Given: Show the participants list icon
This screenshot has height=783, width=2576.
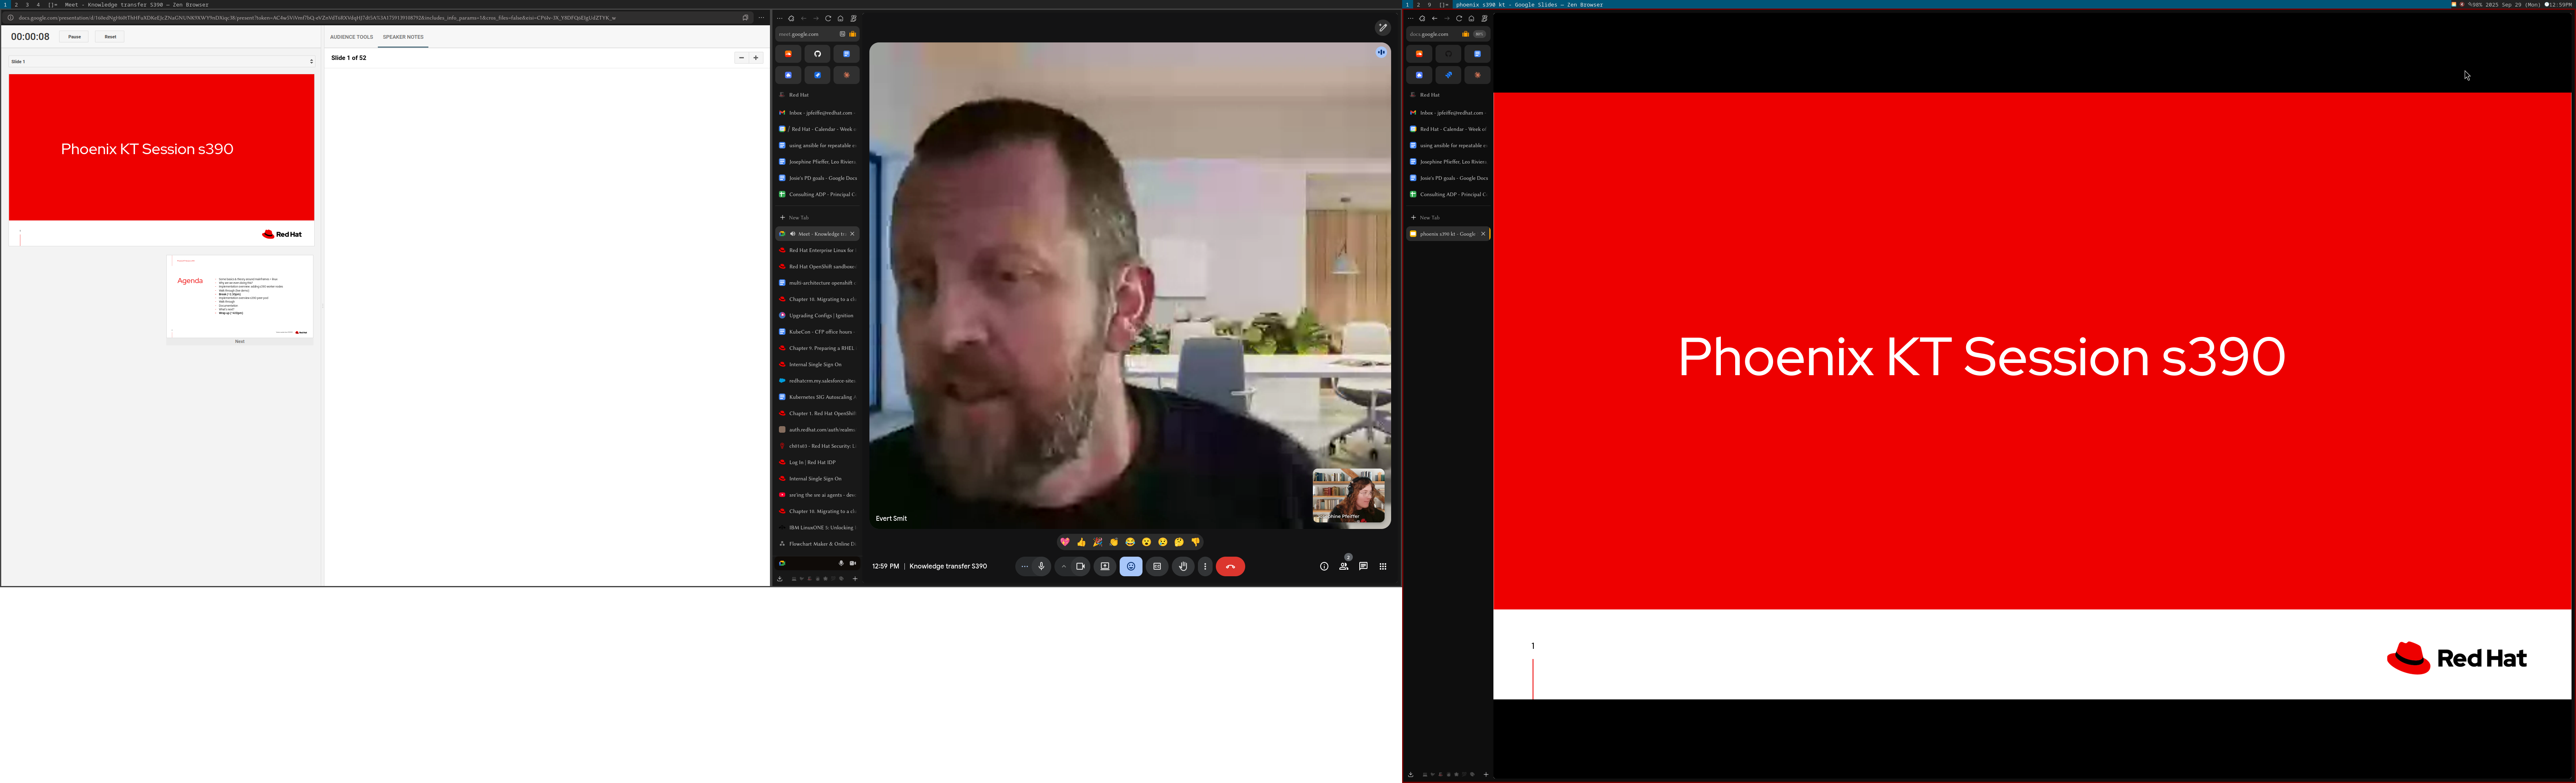Looking at the screenshot, I should [x=1343, y=566].
